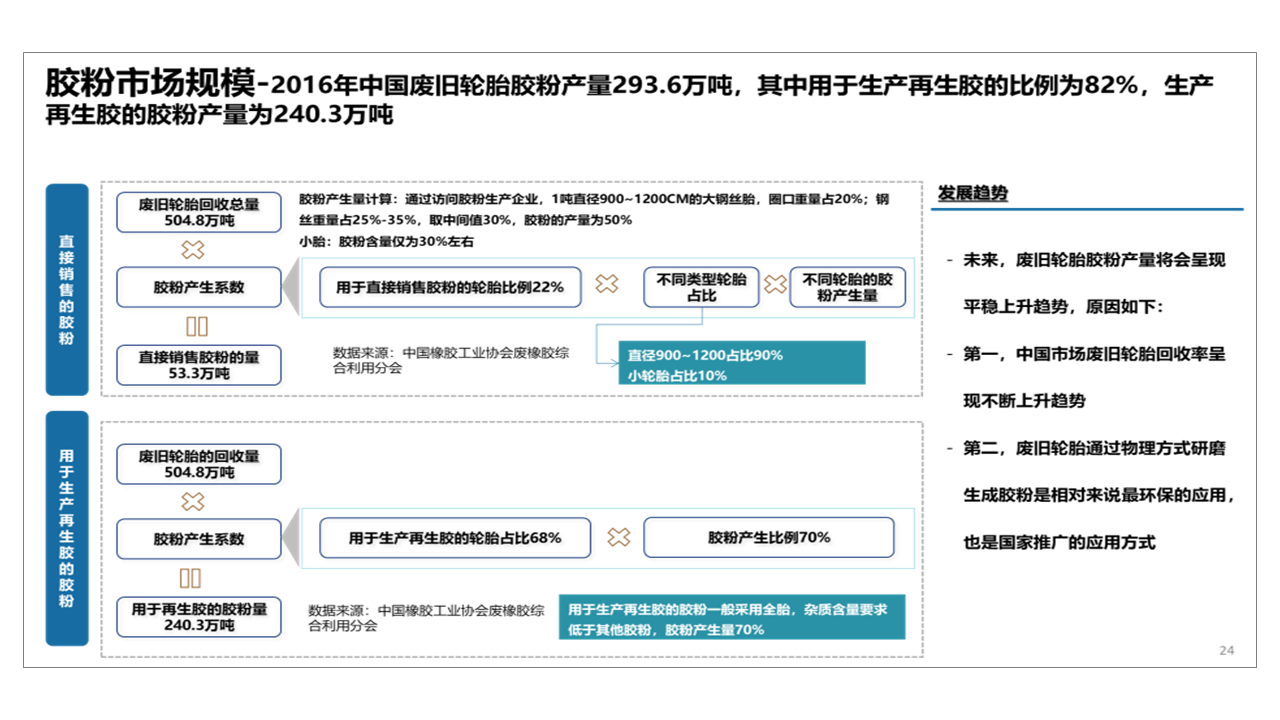Select the 不同类型轮胎占比 box
The width and height of the screenshot is (1280, 720).
[701, 287]
